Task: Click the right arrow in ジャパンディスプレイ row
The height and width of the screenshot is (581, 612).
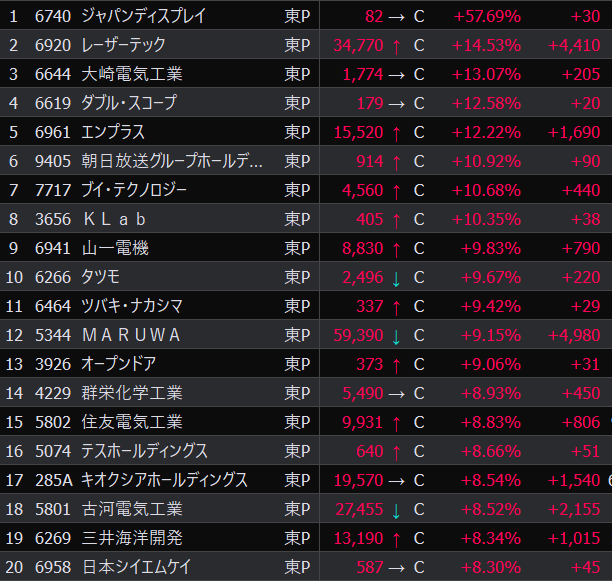Action: click(396, 16)
